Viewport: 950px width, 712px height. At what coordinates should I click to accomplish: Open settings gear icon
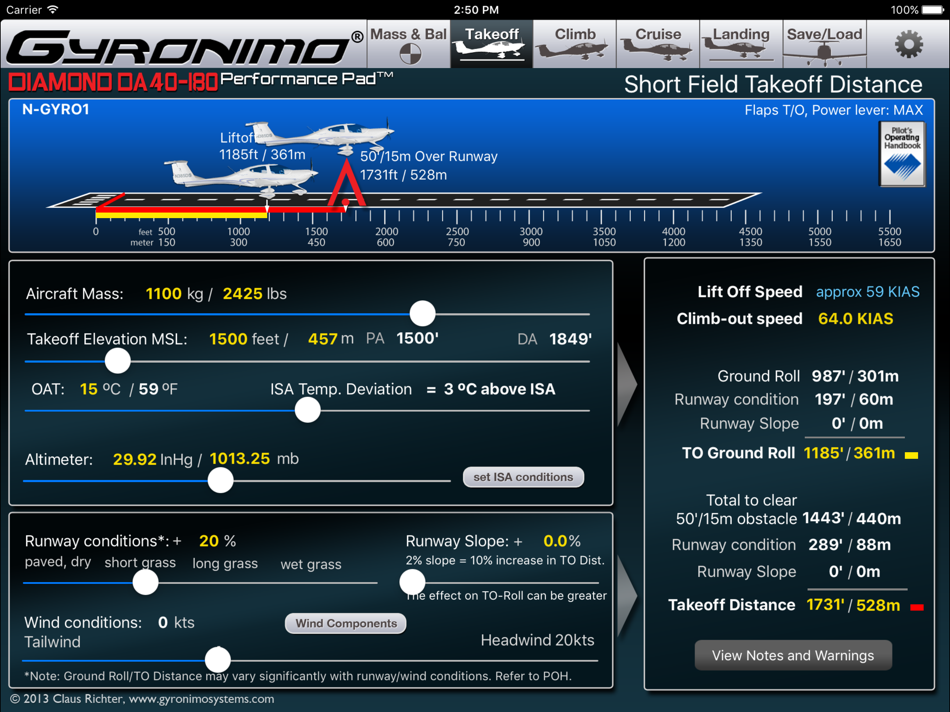pos(908,44)
